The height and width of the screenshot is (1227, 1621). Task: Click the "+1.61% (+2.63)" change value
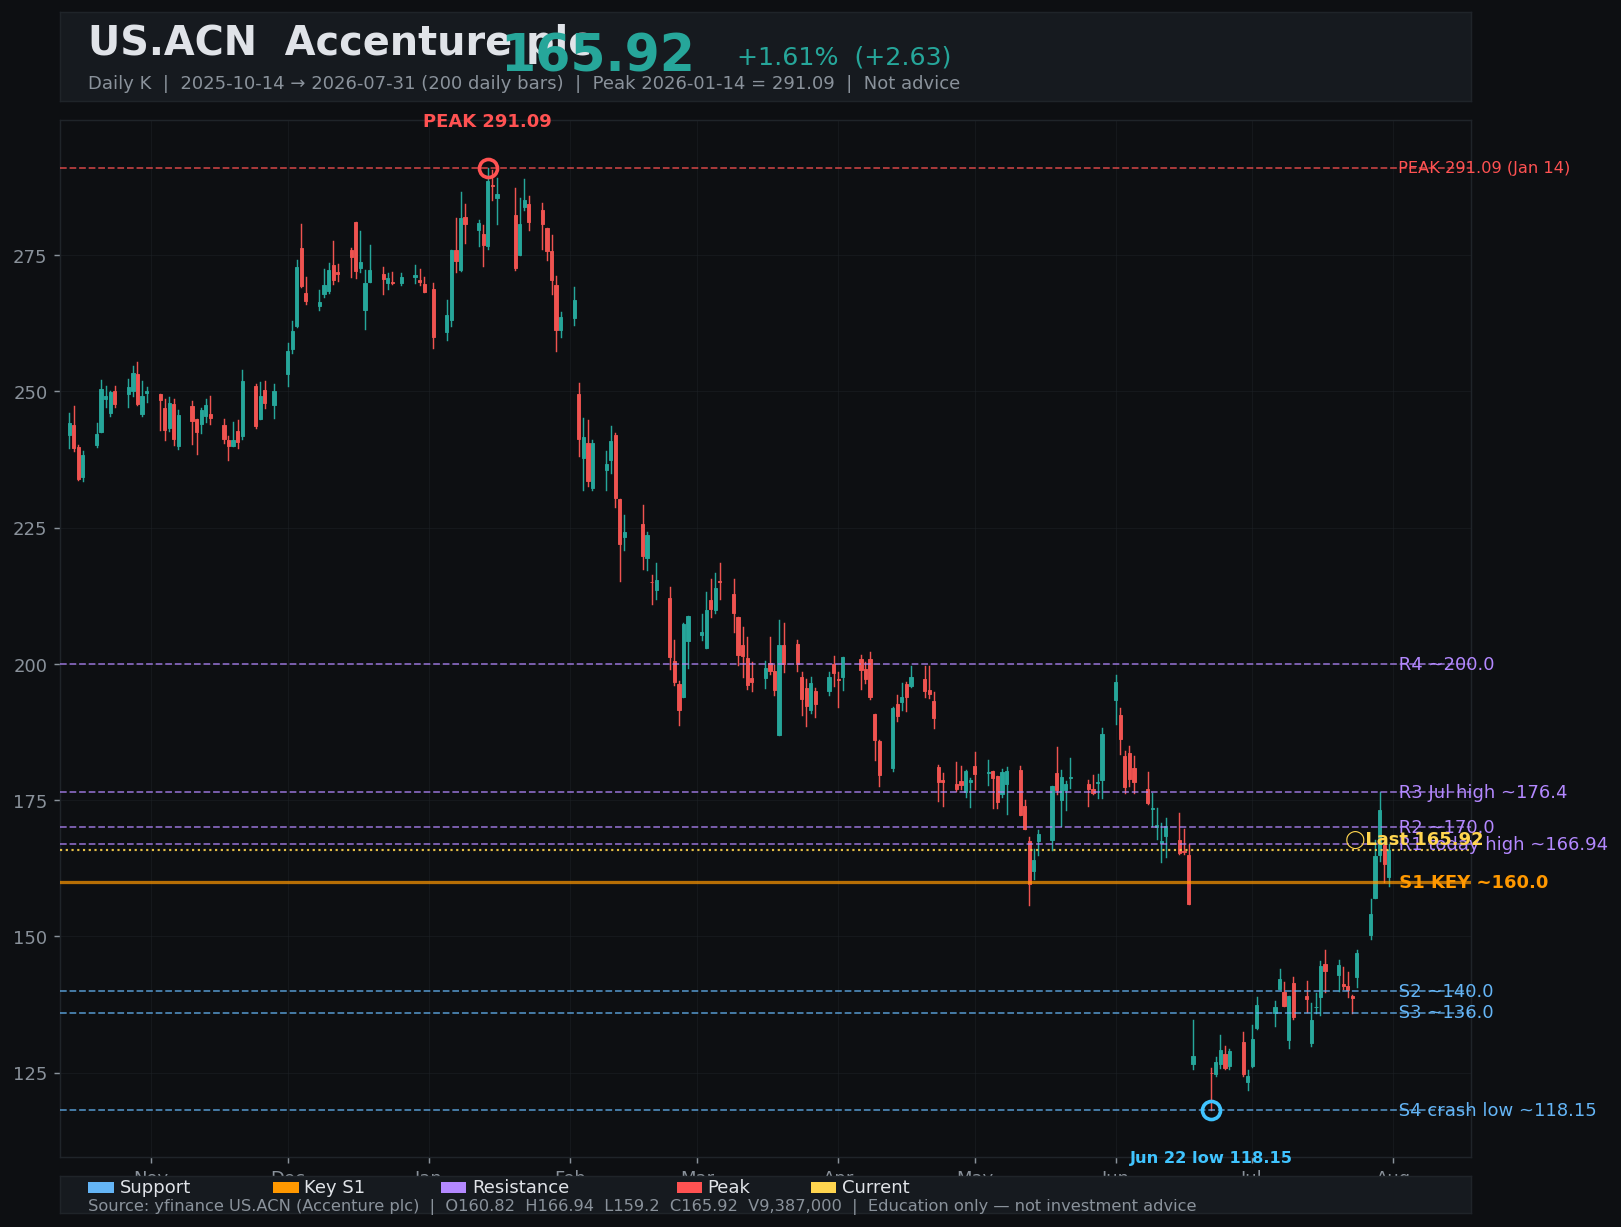844,57
